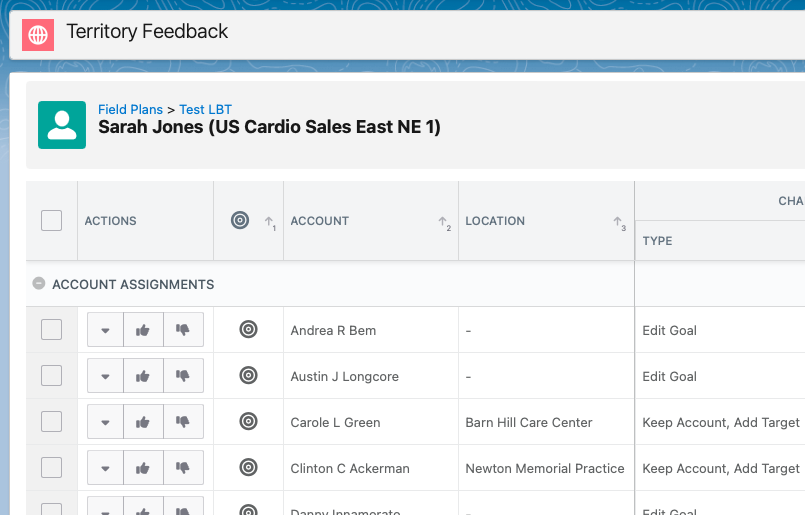Reject Carole L Green with thumbs down
805x515 pixels.
coord(183,422)
